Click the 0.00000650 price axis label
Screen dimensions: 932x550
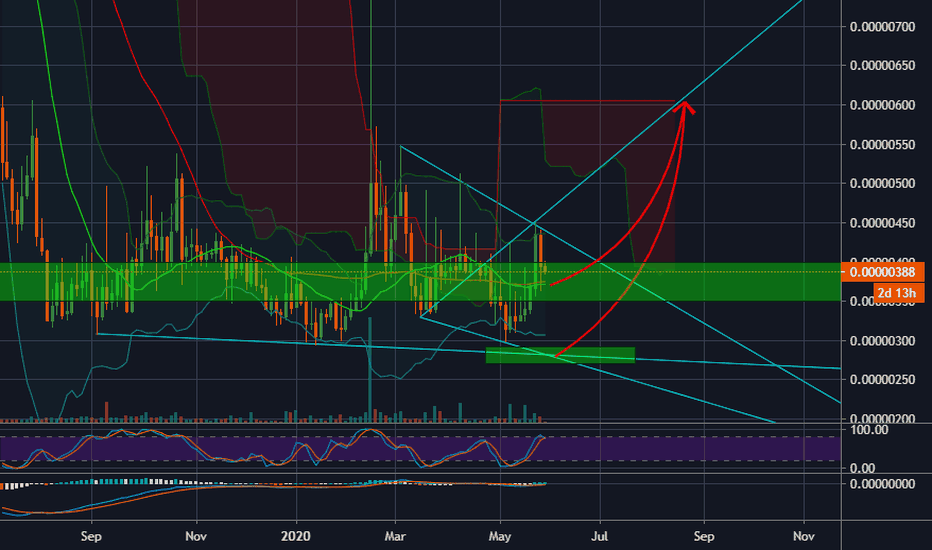pyautogui.click(x=883, y=65)
